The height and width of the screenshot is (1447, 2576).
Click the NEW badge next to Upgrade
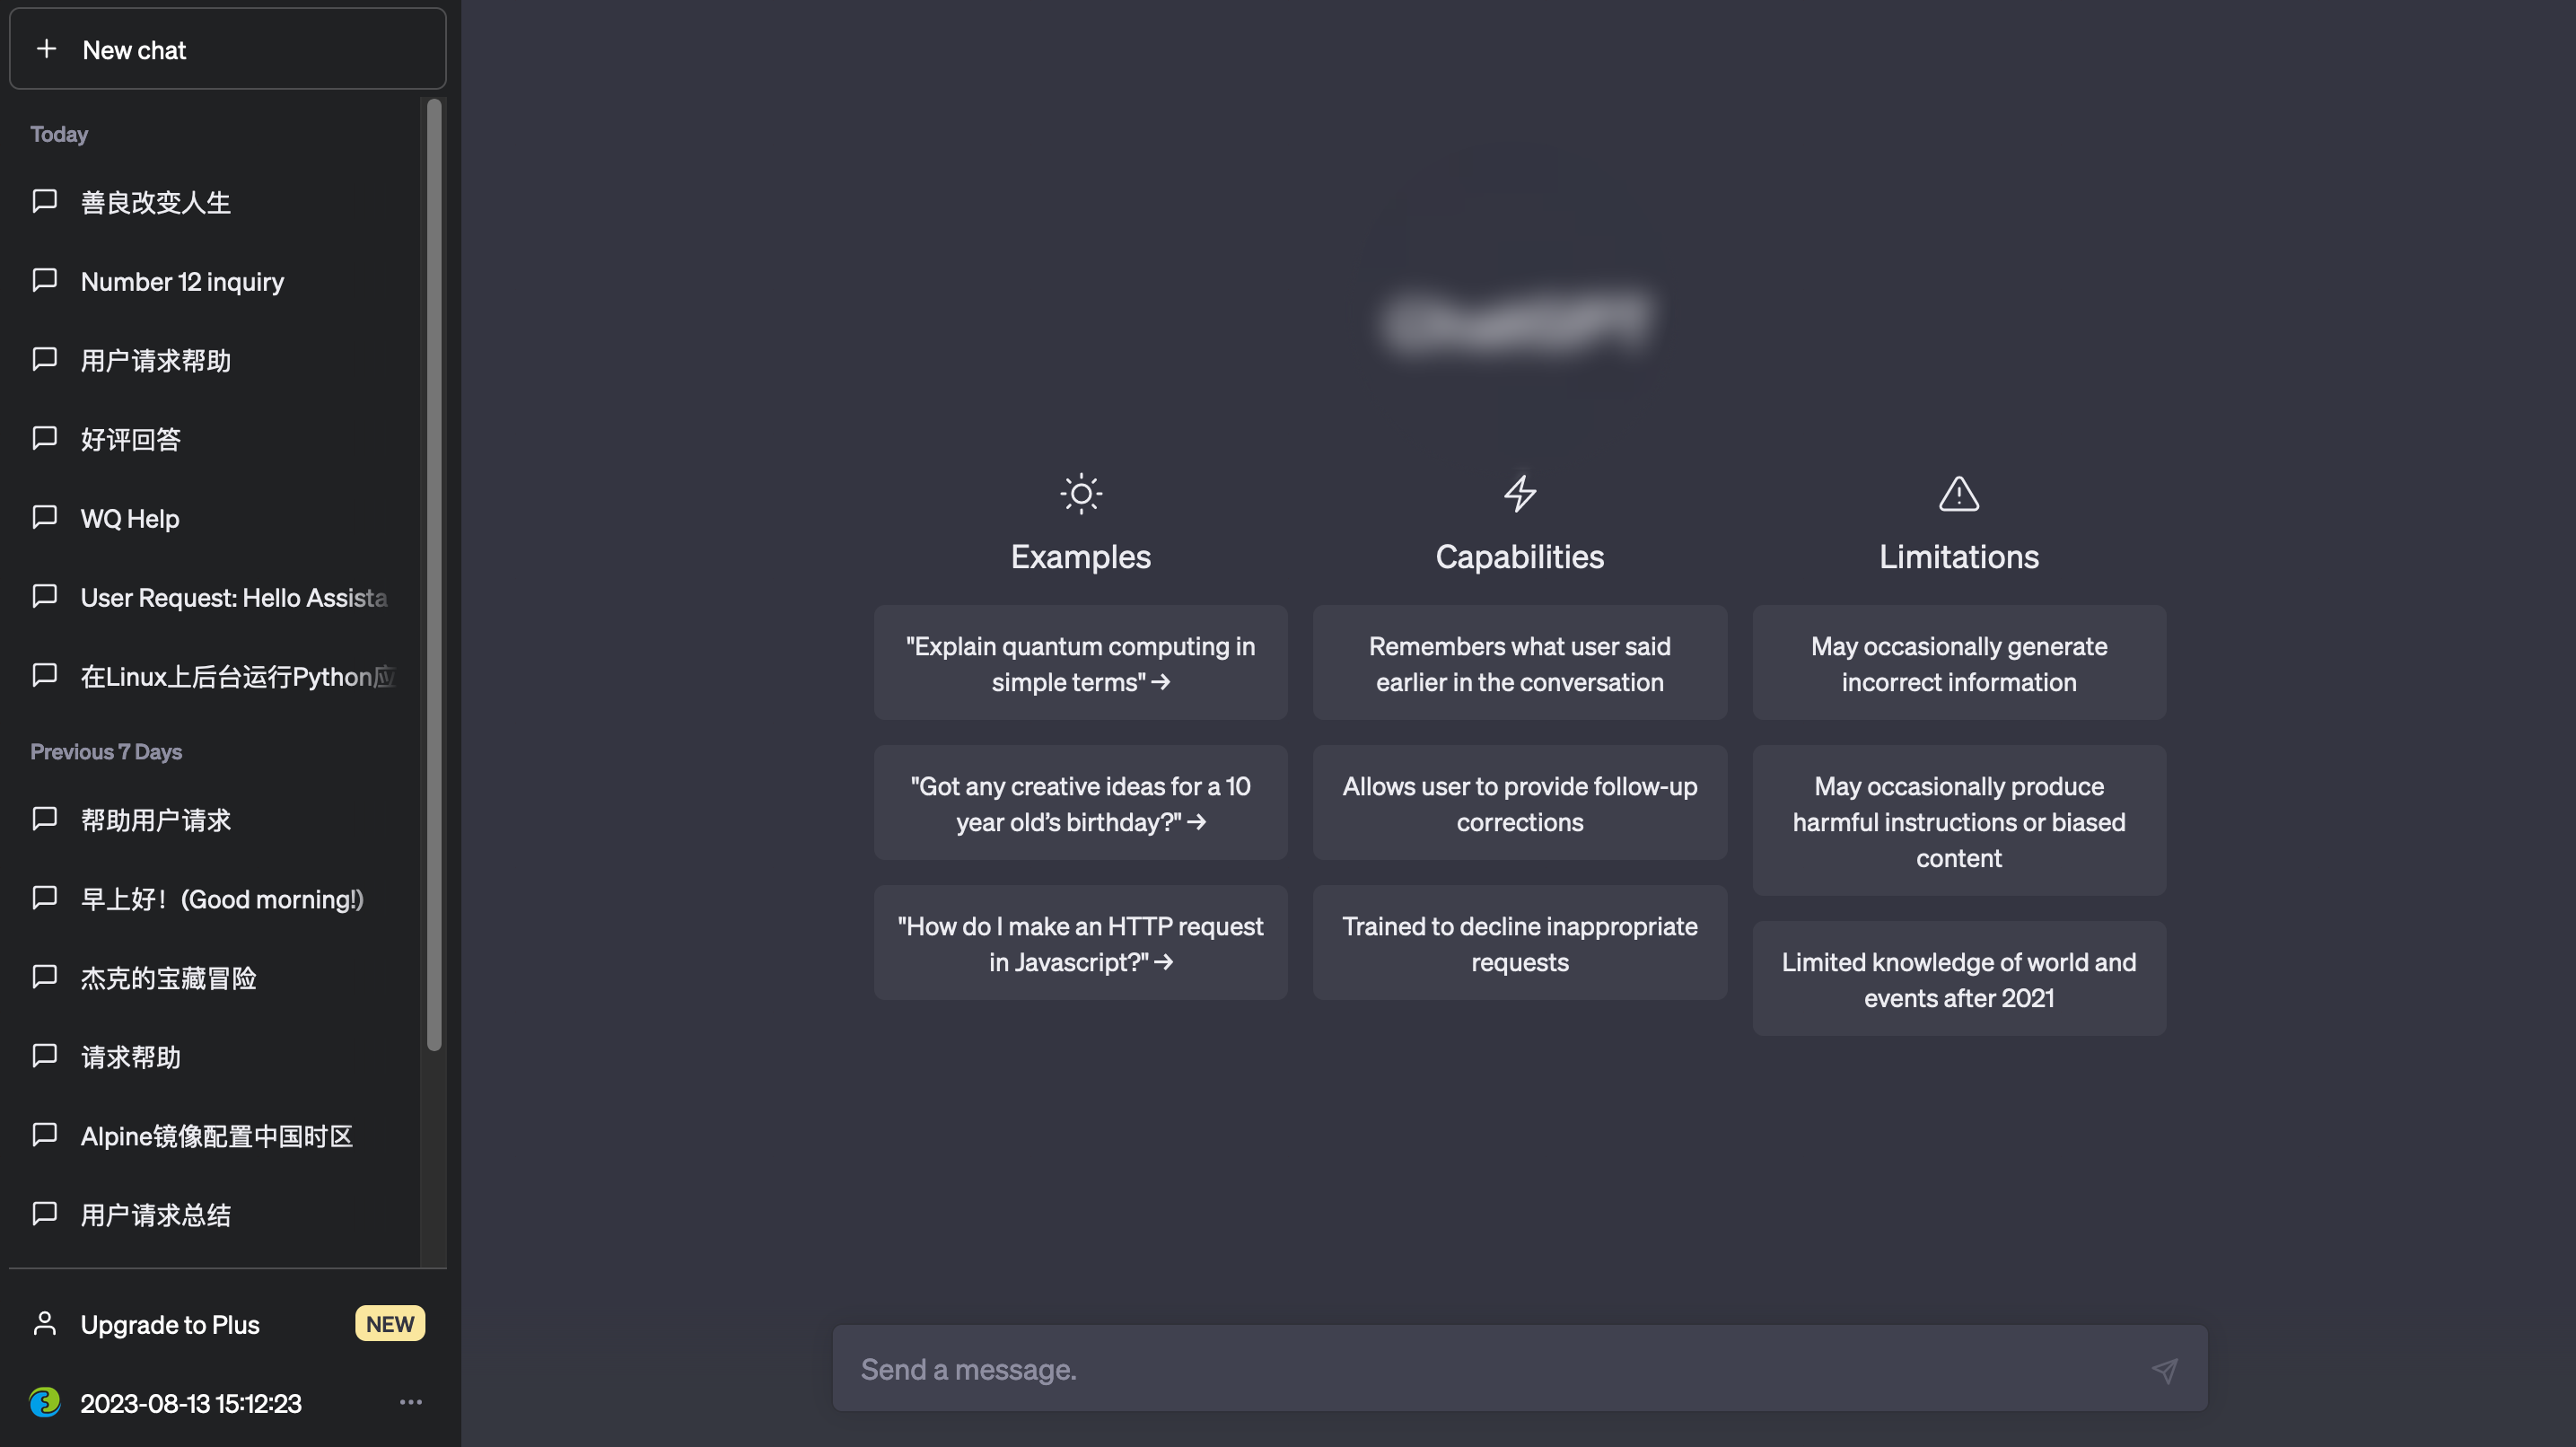[x=390, y=1324]
